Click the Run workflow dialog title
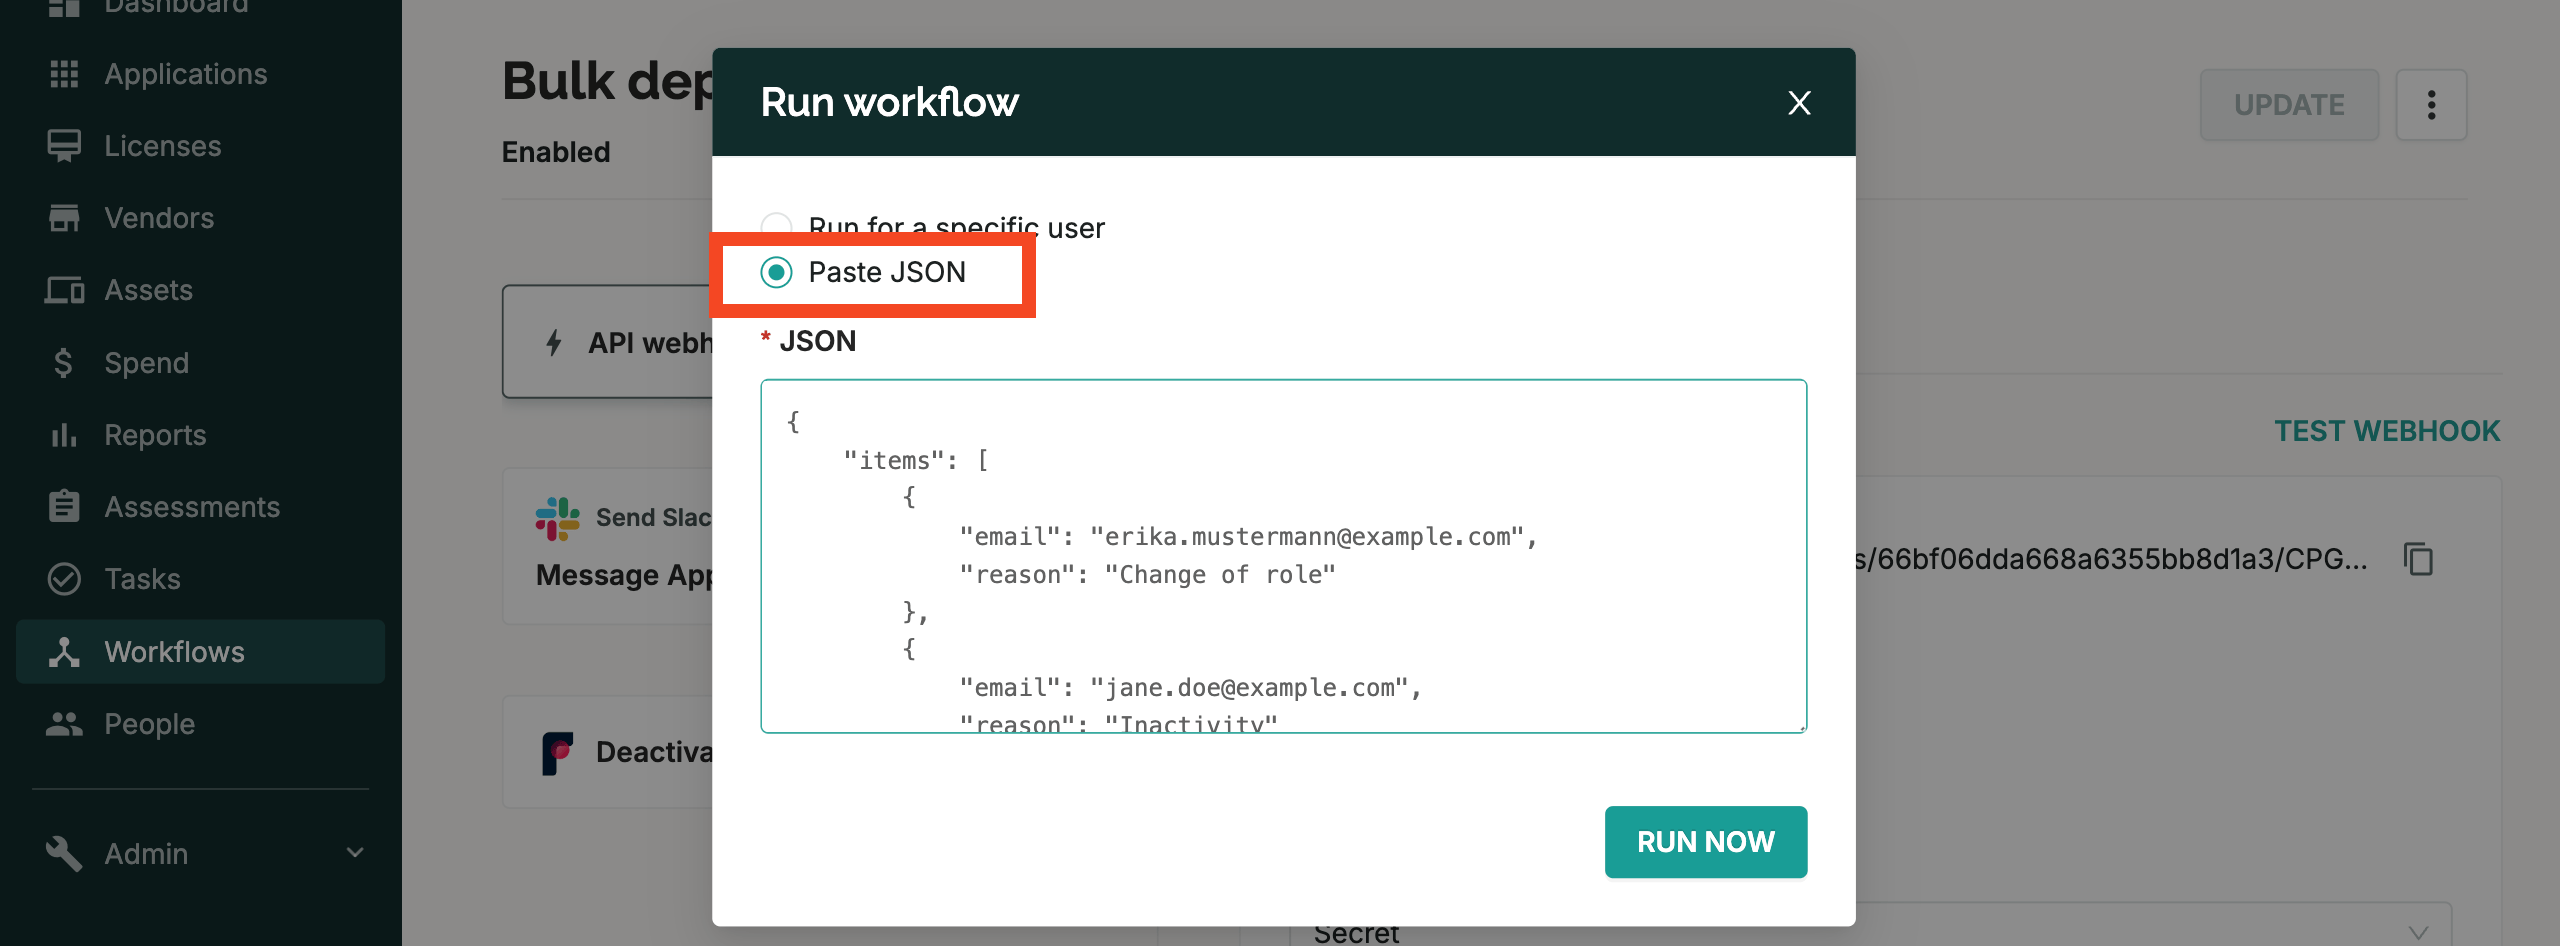The width and height of the screenshot is (2560, 946). coord(889,102)
